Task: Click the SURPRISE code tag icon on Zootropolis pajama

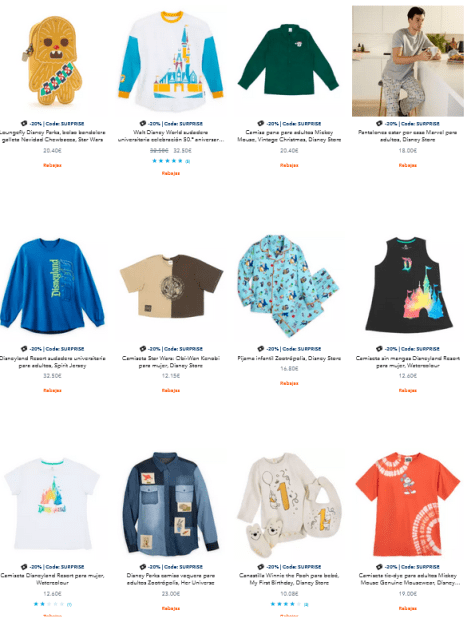Action: point(261,348)
